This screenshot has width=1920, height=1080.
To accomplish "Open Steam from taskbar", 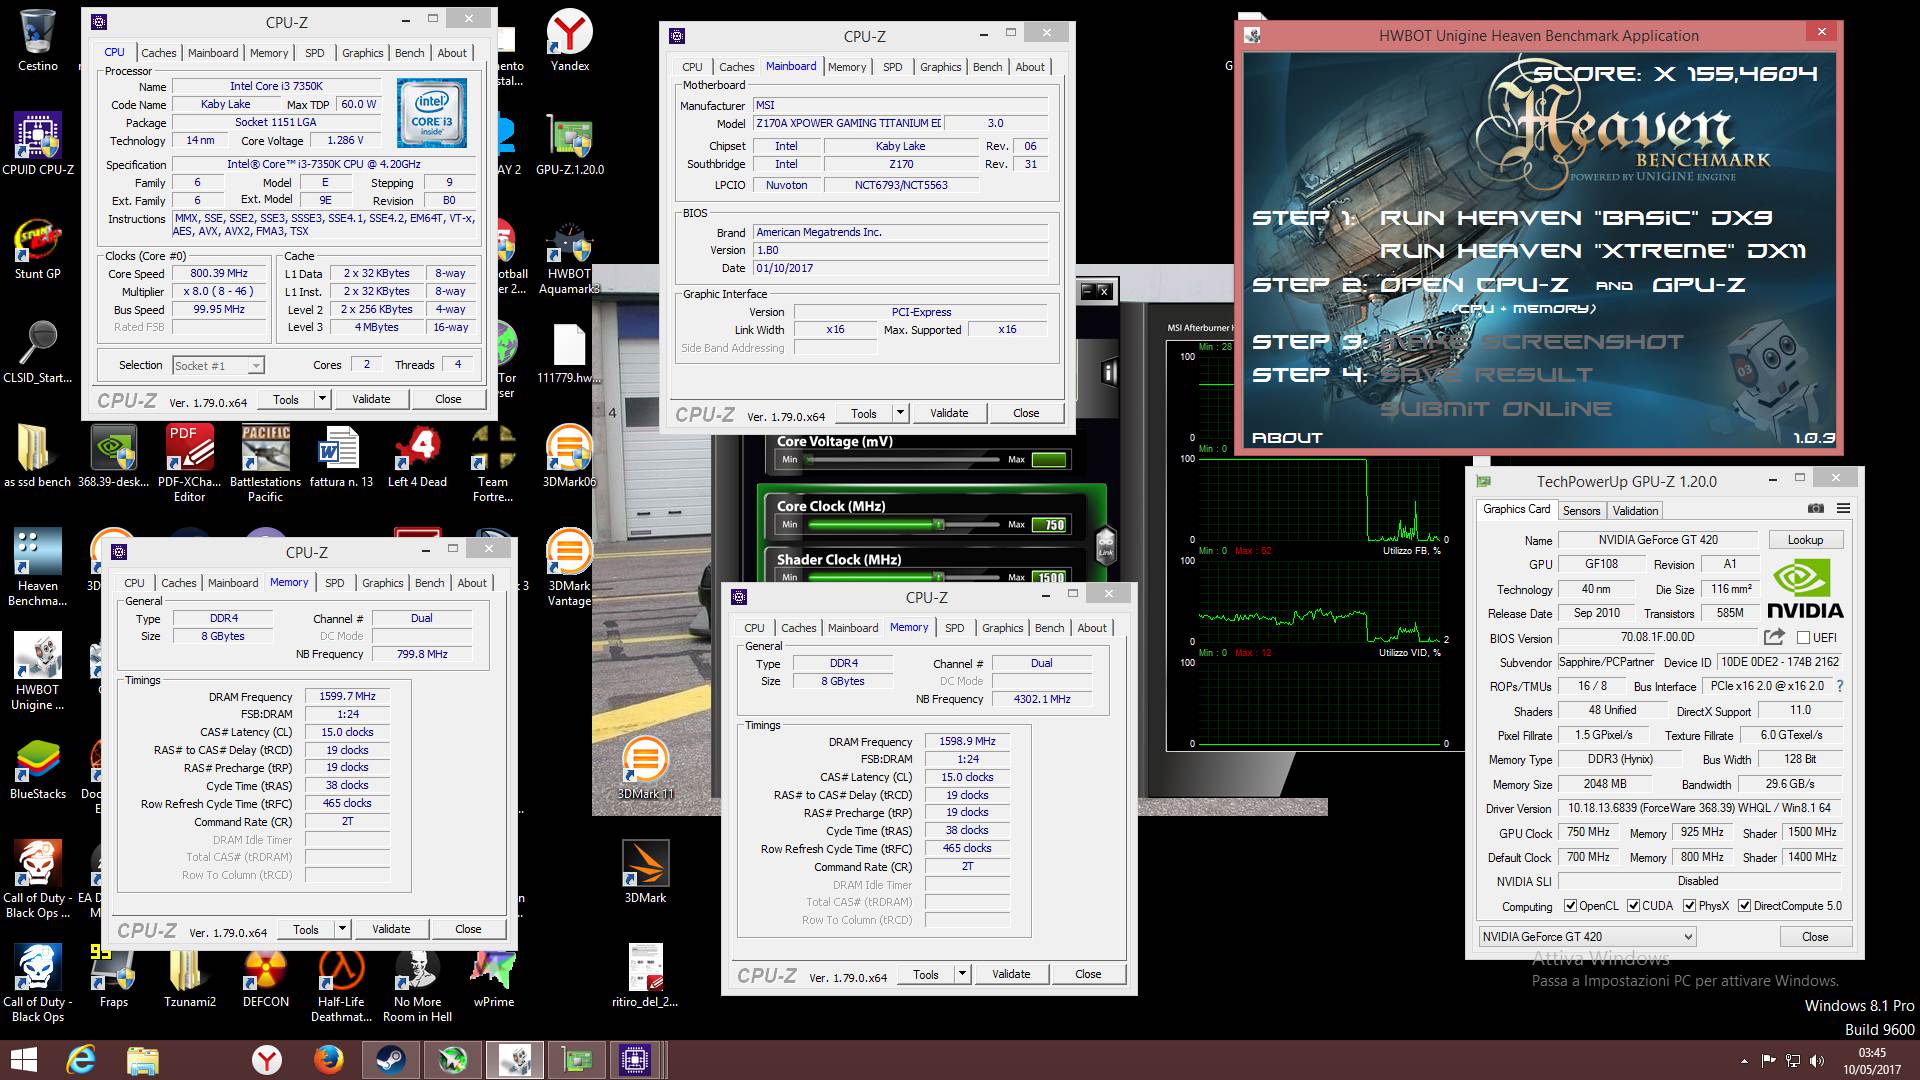I will 391,1060.
